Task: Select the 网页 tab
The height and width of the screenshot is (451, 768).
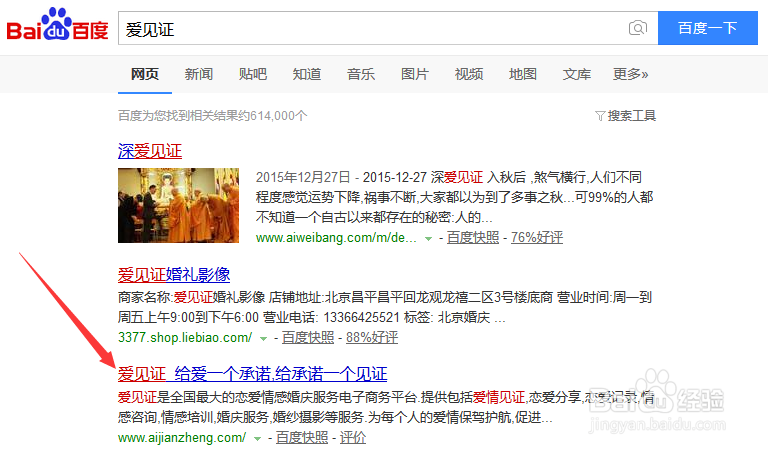Action: pyautogui.click(x=145, y=74)
